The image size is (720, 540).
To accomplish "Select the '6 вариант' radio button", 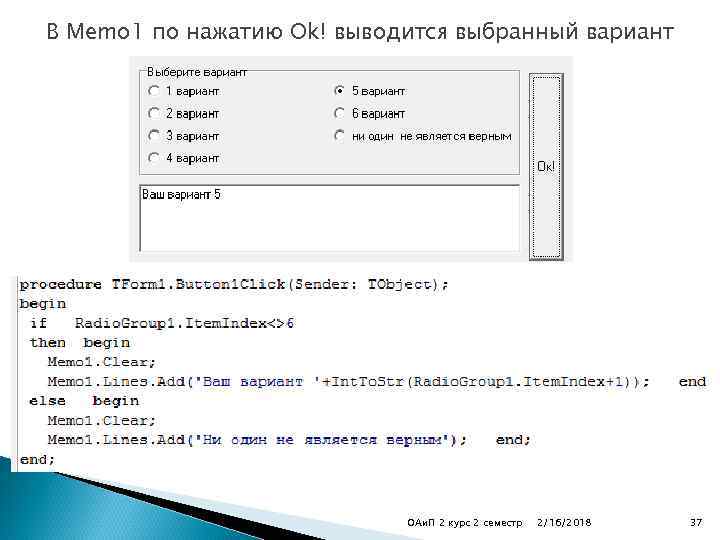I will [x=339, y=113].
